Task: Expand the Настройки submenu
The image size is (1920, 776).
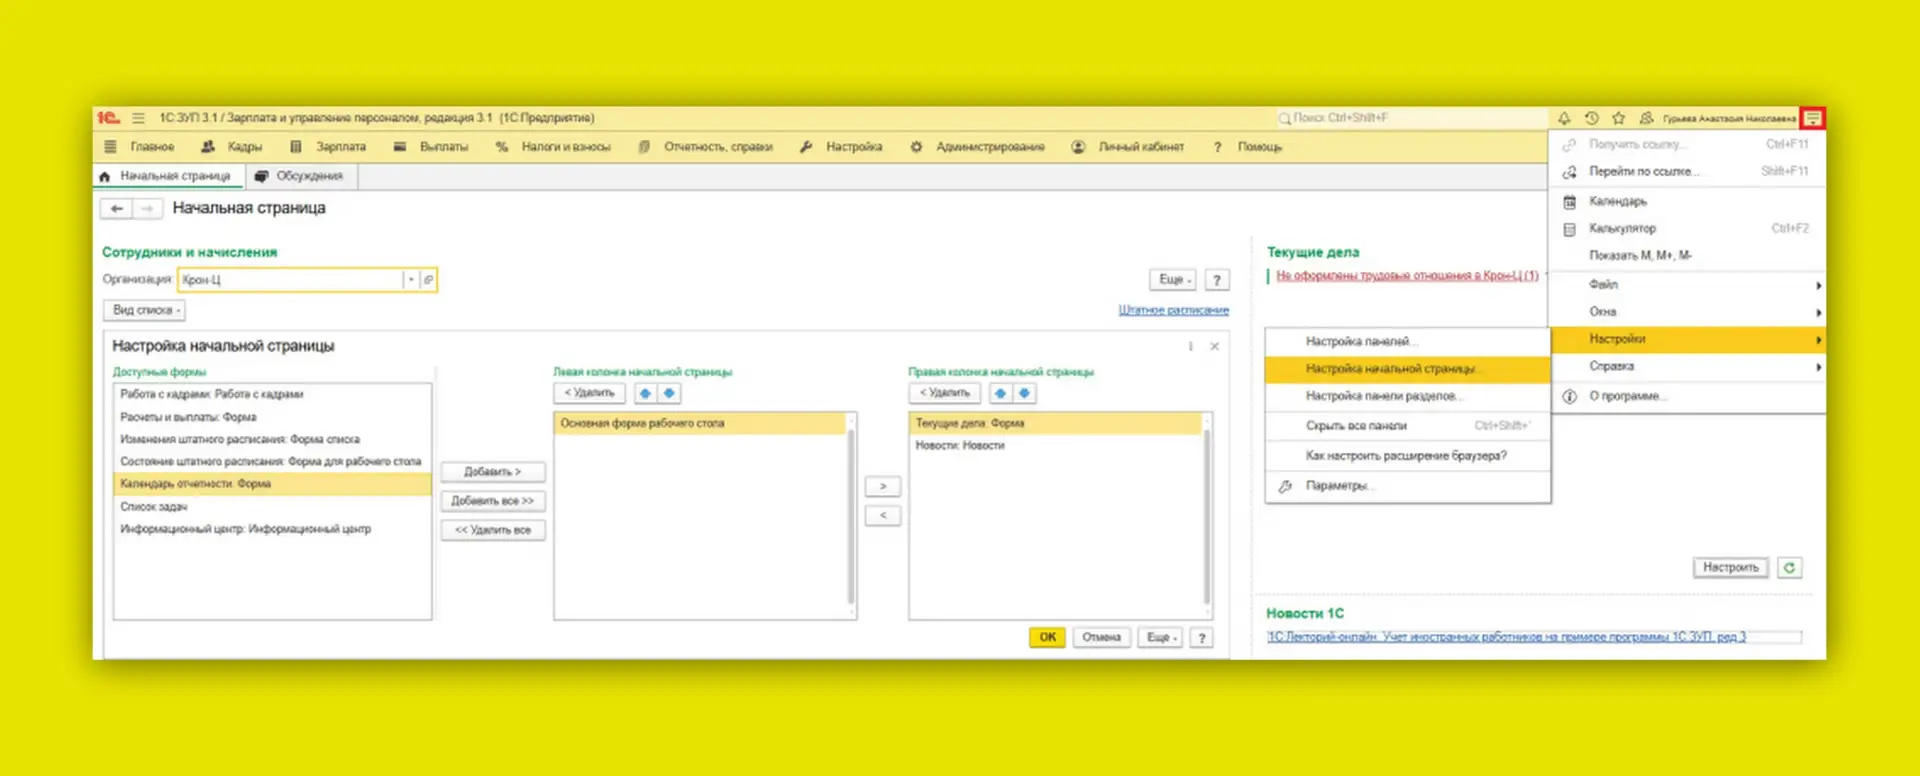Action: click(1687, 339)
